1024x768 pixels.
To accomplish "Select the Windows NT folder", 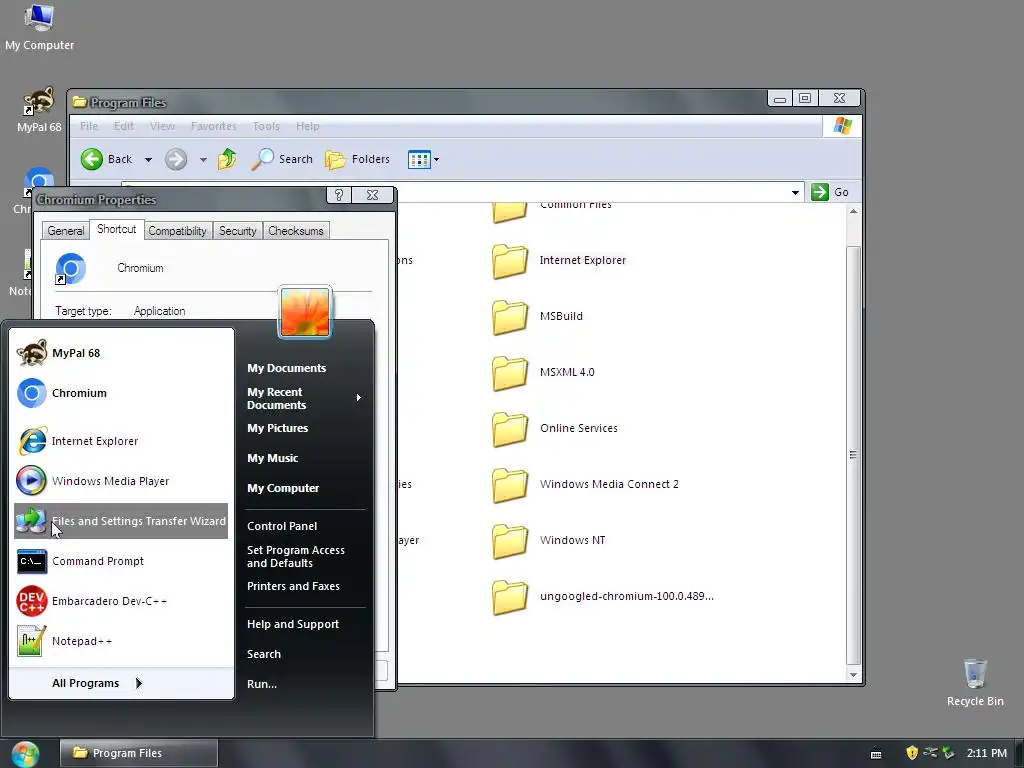I will pos(549,541).
